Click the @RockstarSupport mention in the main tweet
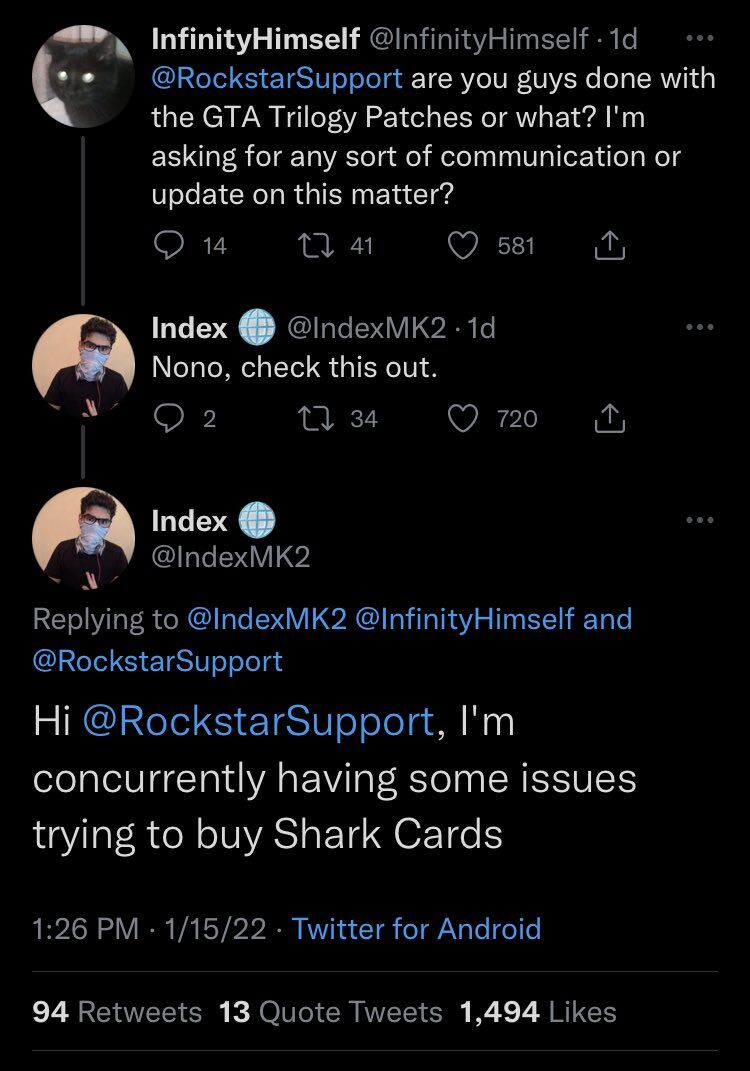This screenshot has width=750, height=1071. pos(258,723)
